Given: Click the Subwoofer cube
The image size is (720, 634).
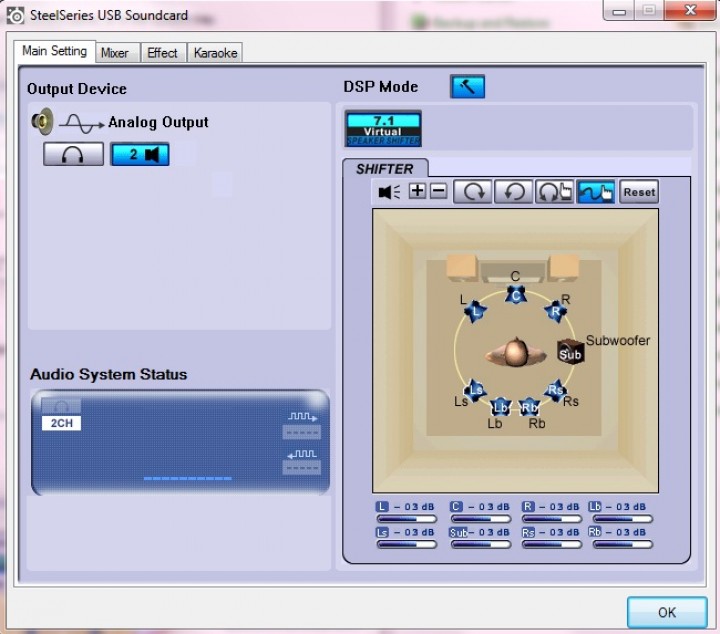Looking at the screenshot, I should (x=570, y=352).
